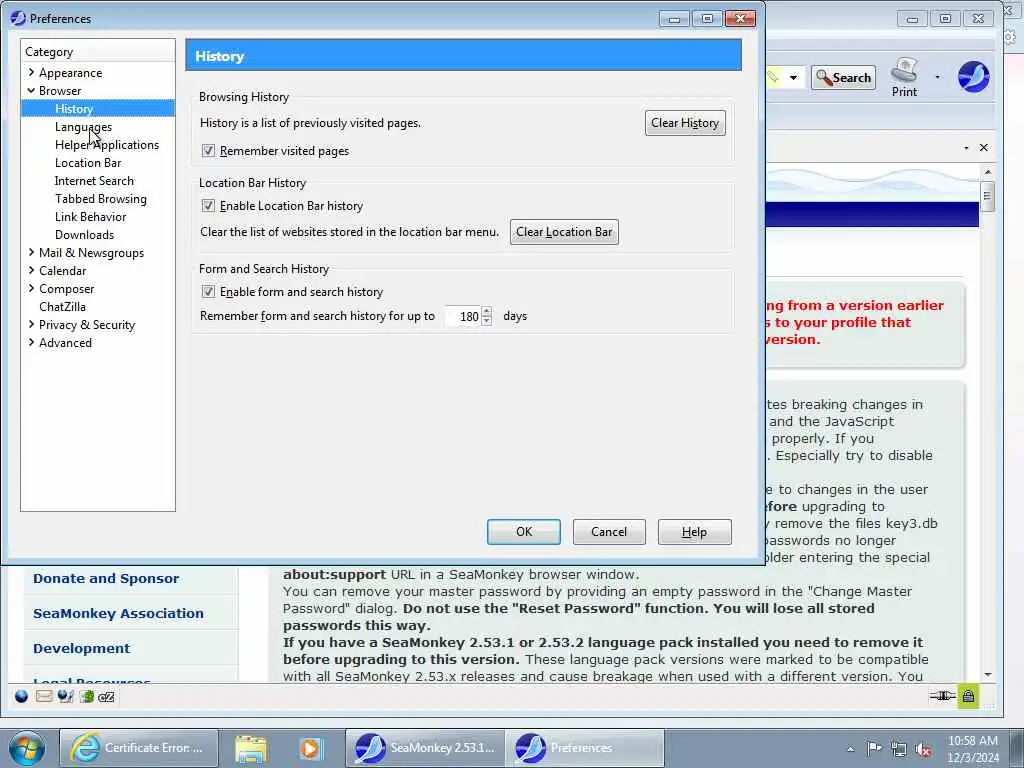Open Development link in page sidebar

(82, 648)
